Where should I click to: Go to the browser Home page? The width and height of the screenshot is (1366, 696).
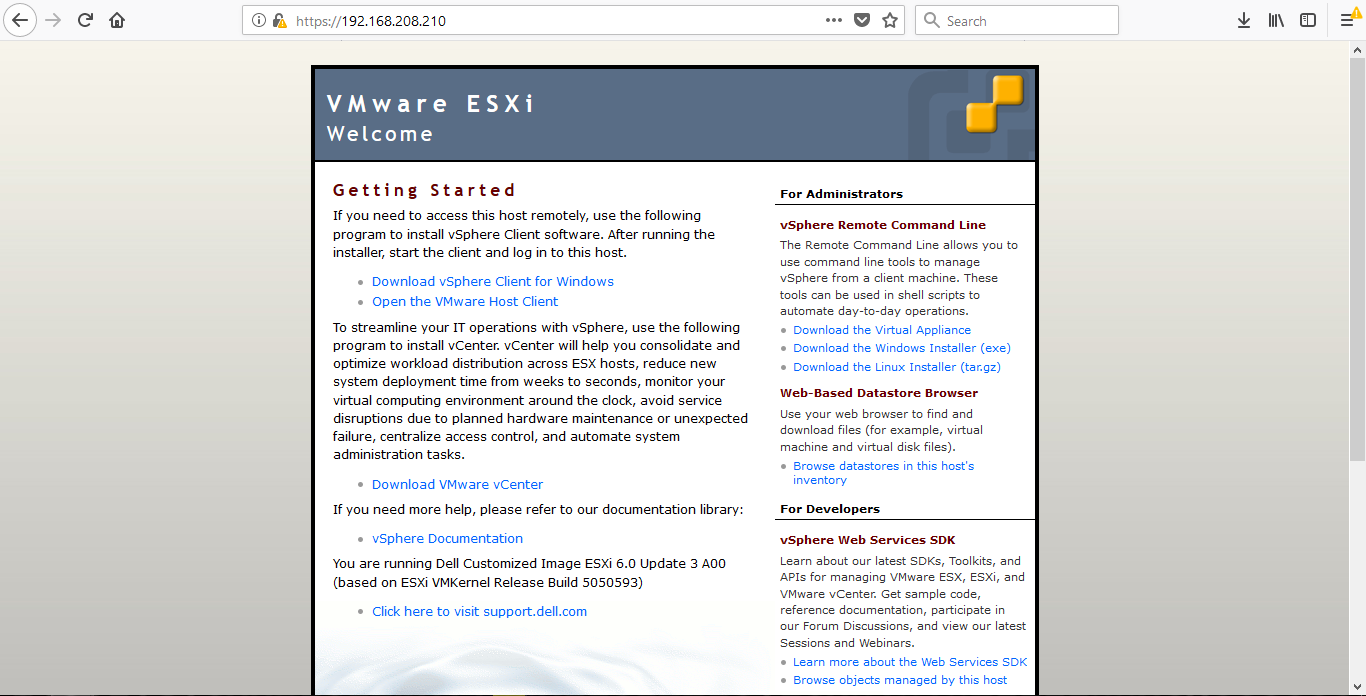117,20
